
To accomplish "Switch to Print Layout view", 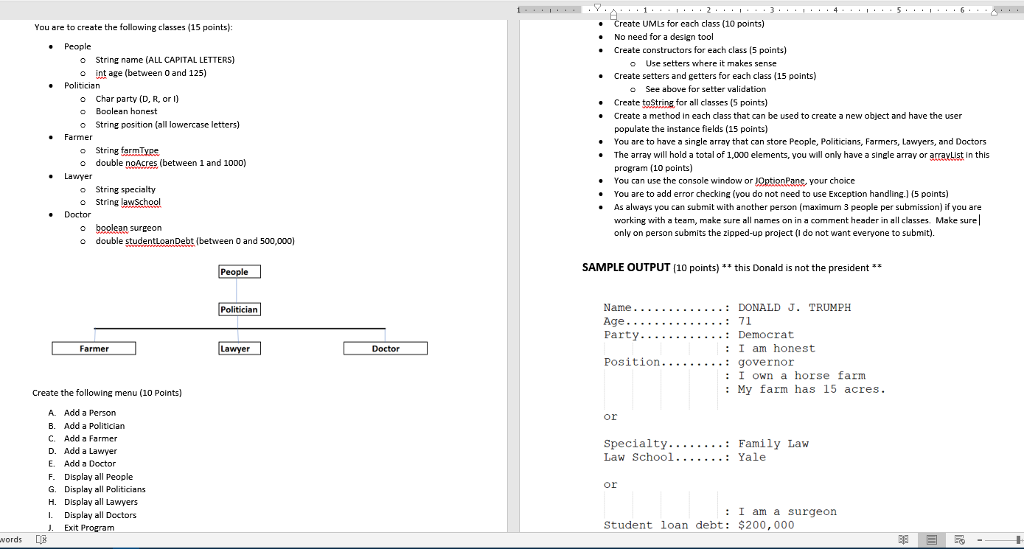I will (x=932, y=539).
